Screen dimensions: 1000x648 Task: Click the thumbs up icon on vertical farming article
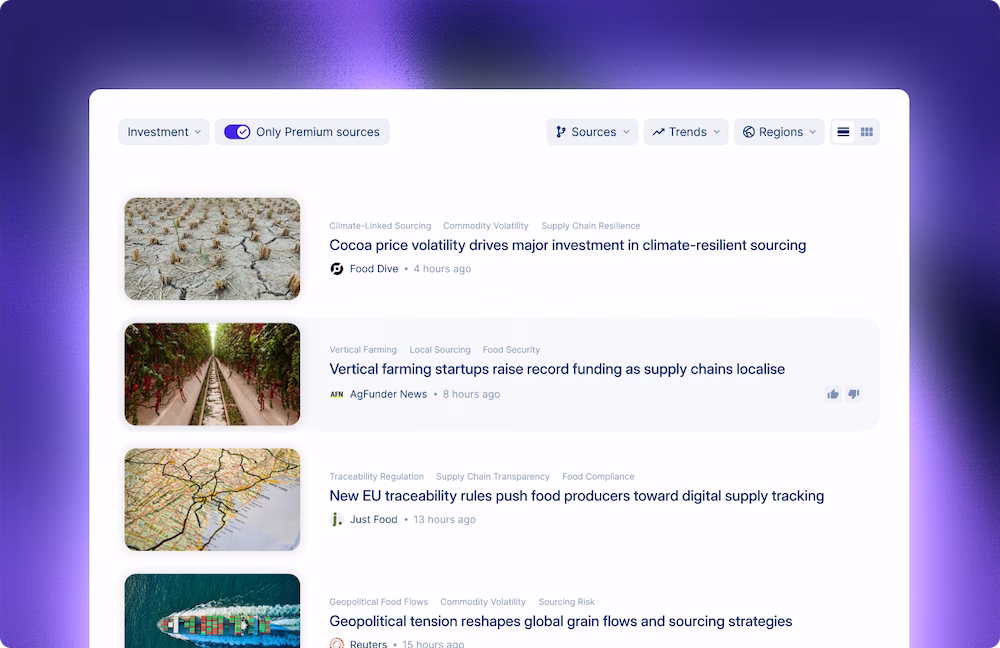pyautogui.click(x=833, y=394)
